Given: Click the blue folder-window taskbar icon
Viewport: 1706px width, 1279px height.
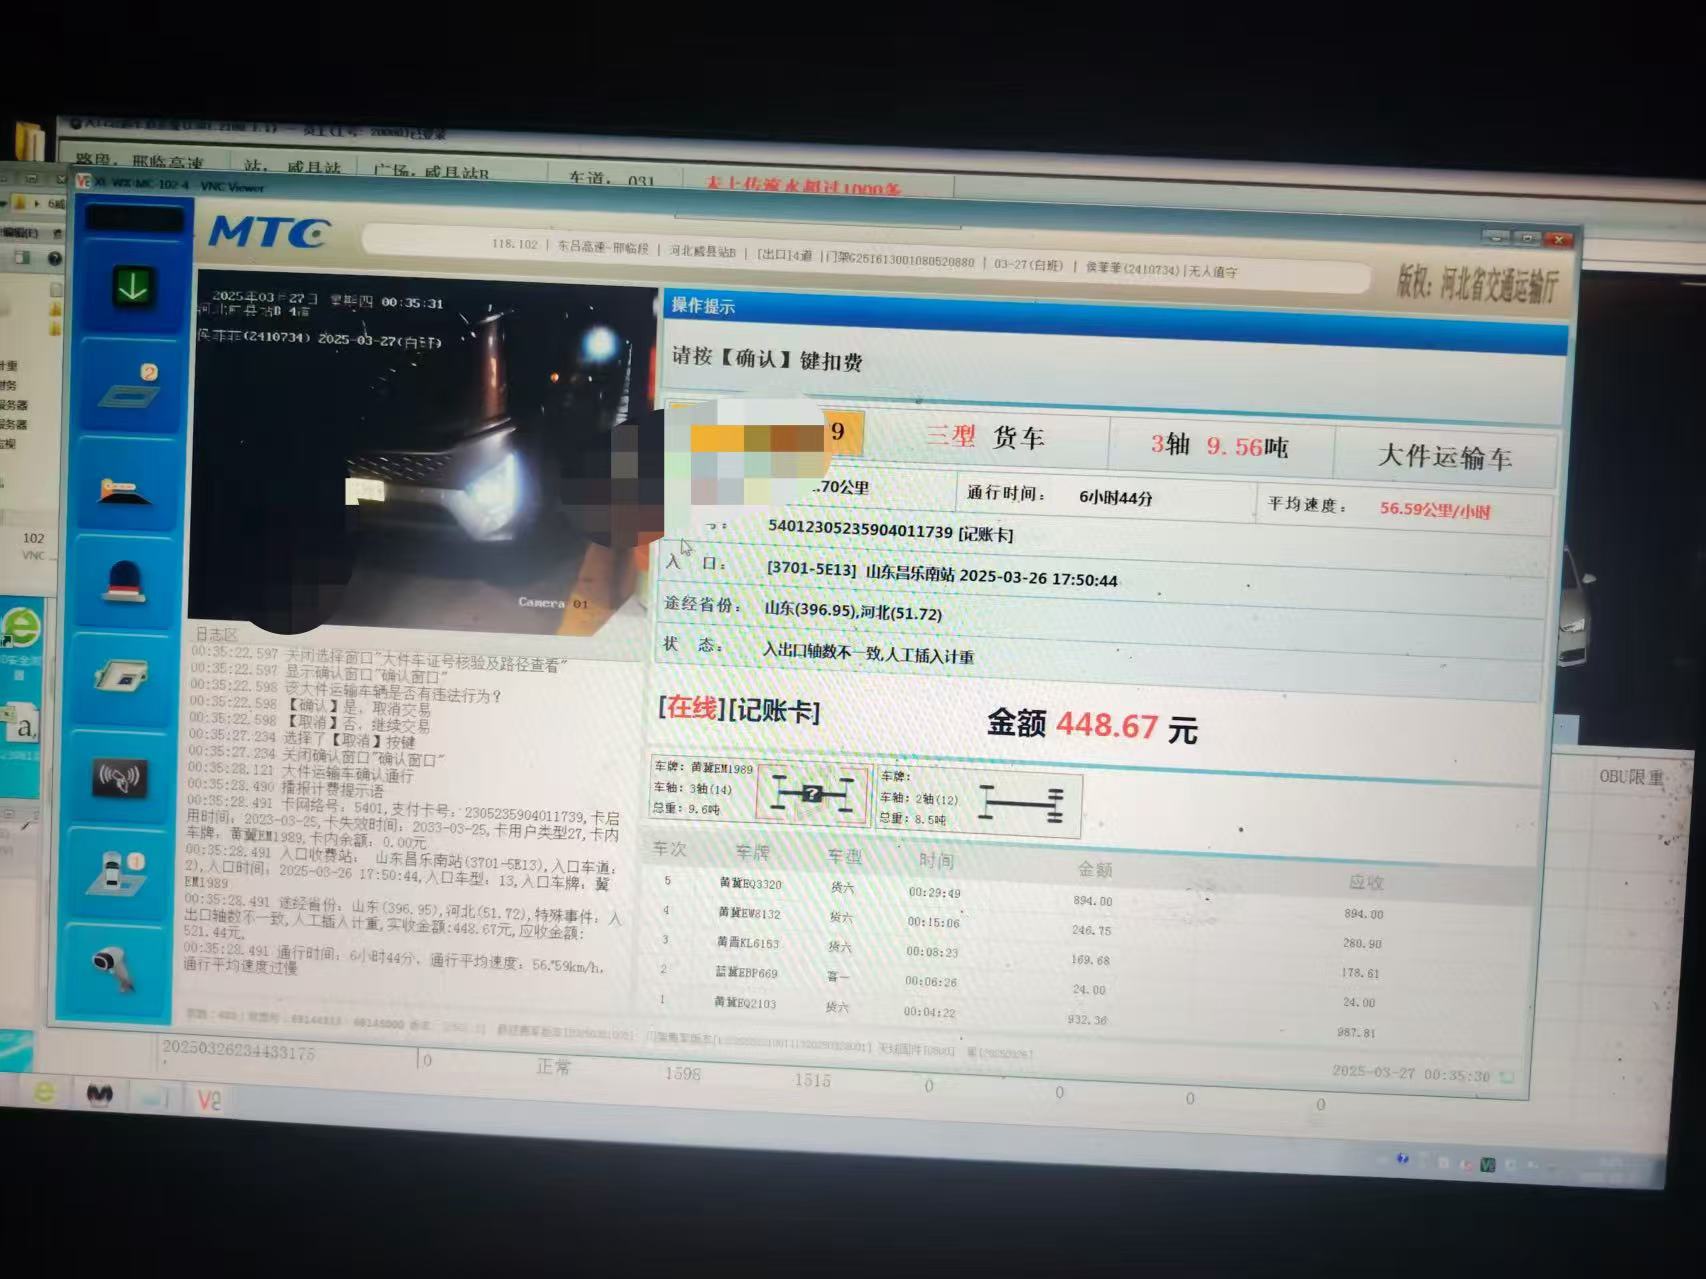Looking at the screenshot, I should (x=155, y=1097).
